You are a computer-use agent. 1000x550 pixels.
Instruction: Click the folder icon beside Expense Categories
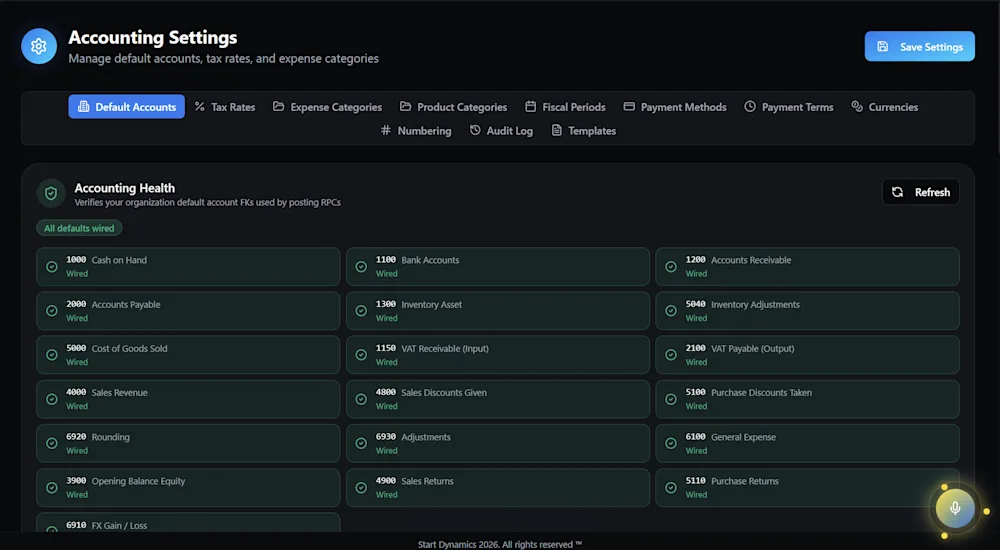point(279,107)
